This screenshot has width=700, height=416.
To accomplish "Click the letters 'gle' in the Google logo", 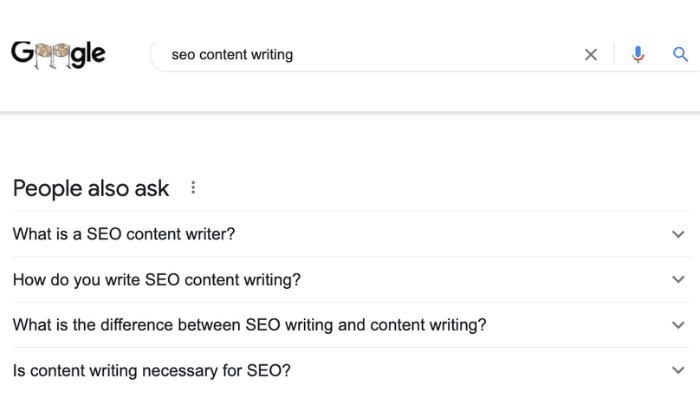I will click(89, 54).
